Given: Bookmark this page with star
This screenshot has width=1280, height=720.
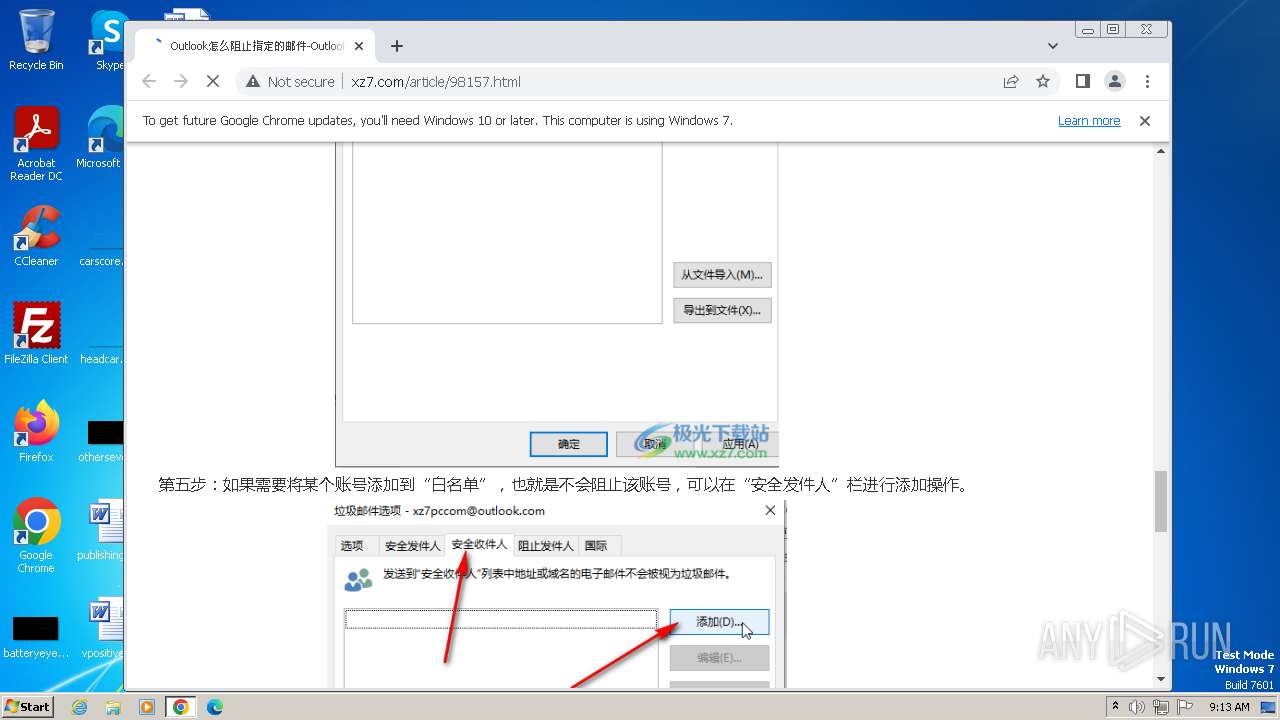Looking at the screenshot, I should pyautogui.click(x=1043, y=81).
